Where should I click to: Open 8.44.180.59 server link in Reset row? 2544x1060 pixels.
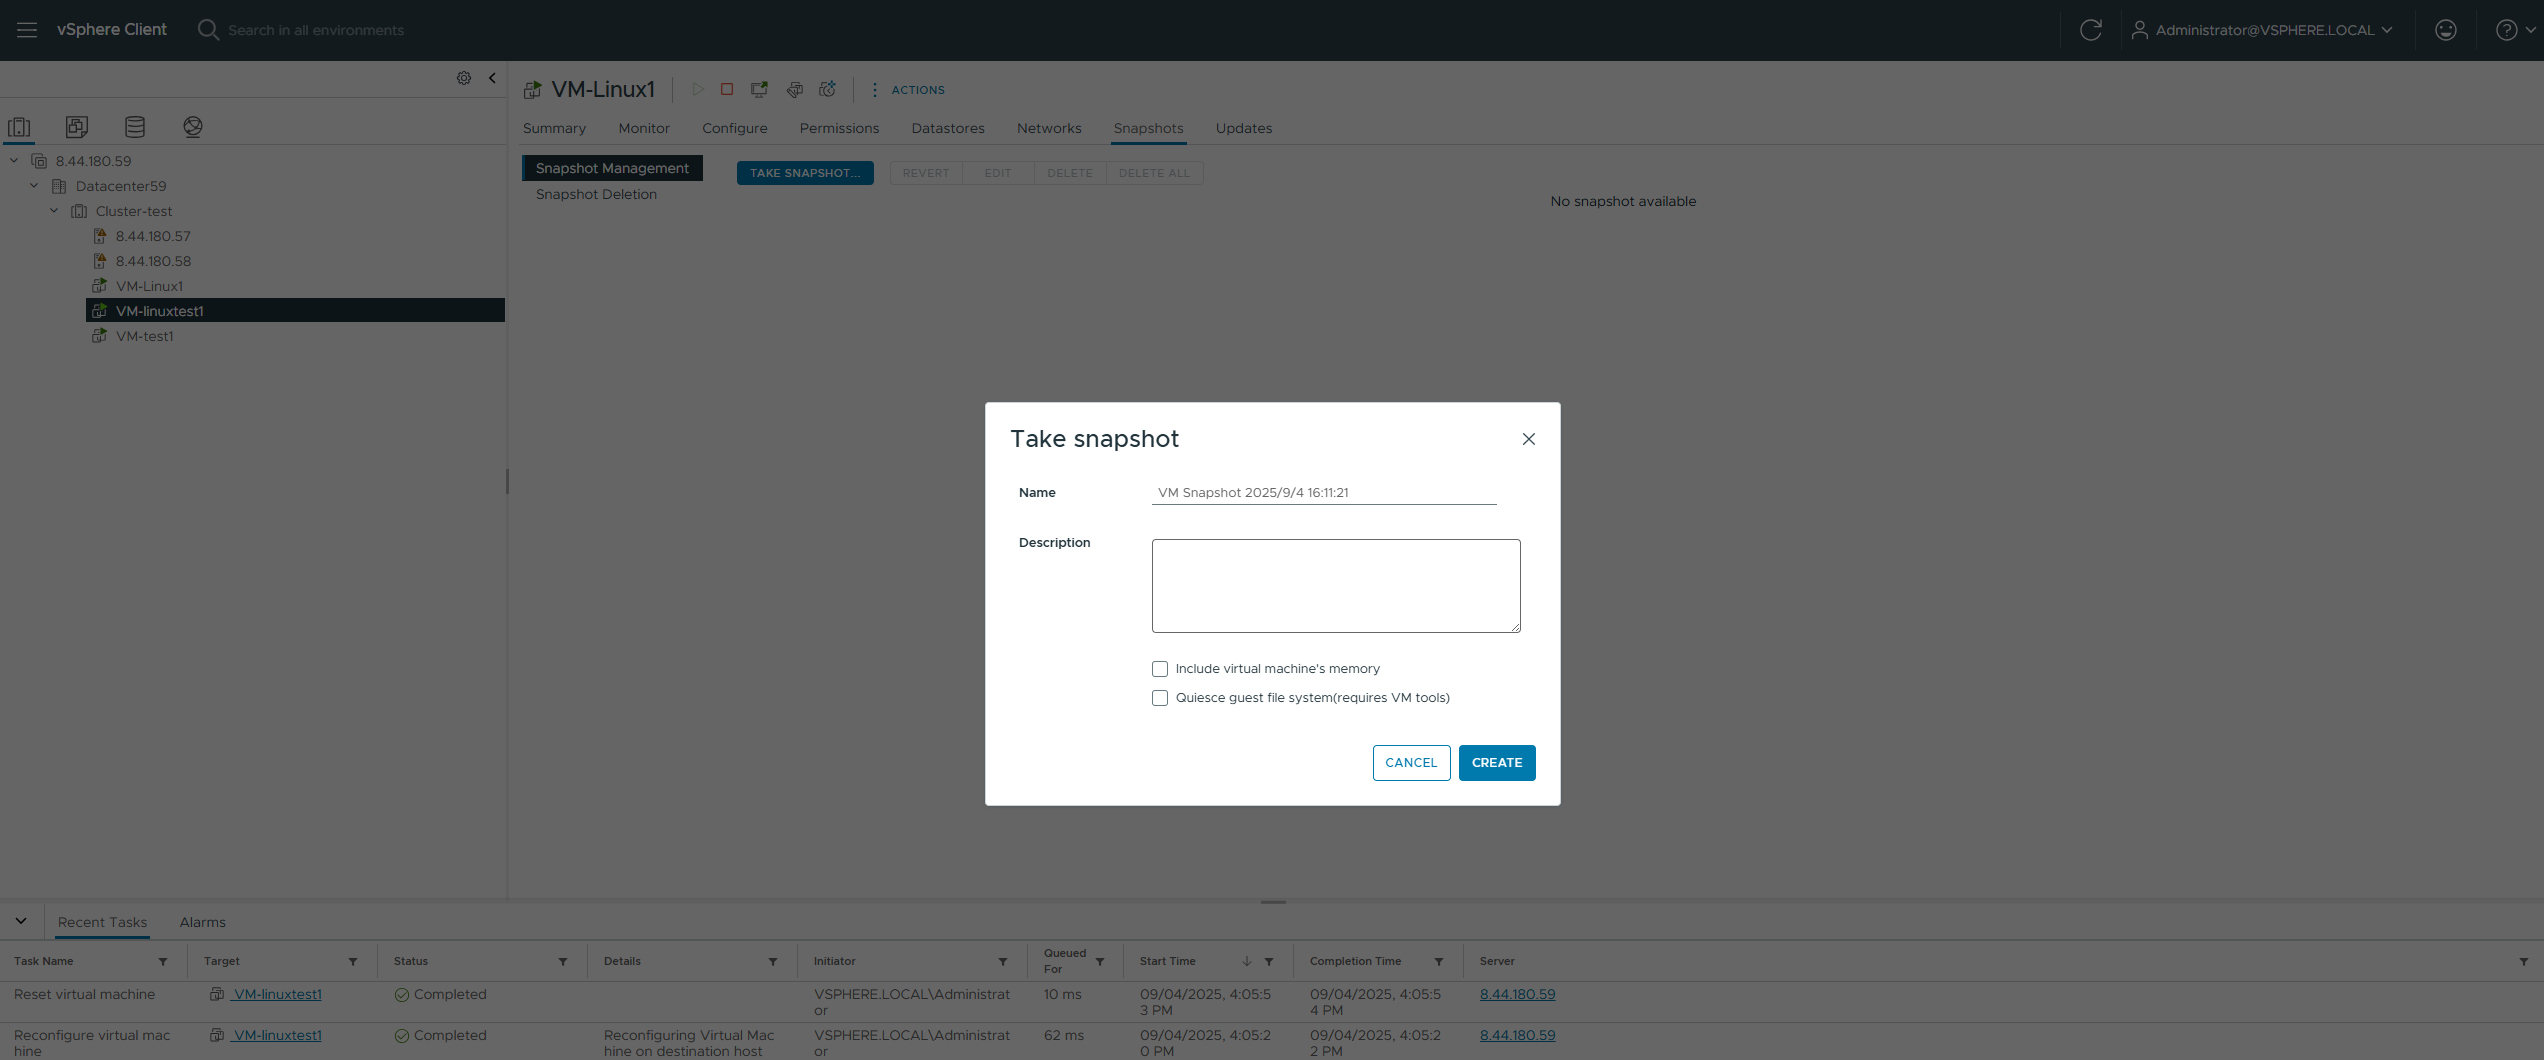click(1517, 994)
